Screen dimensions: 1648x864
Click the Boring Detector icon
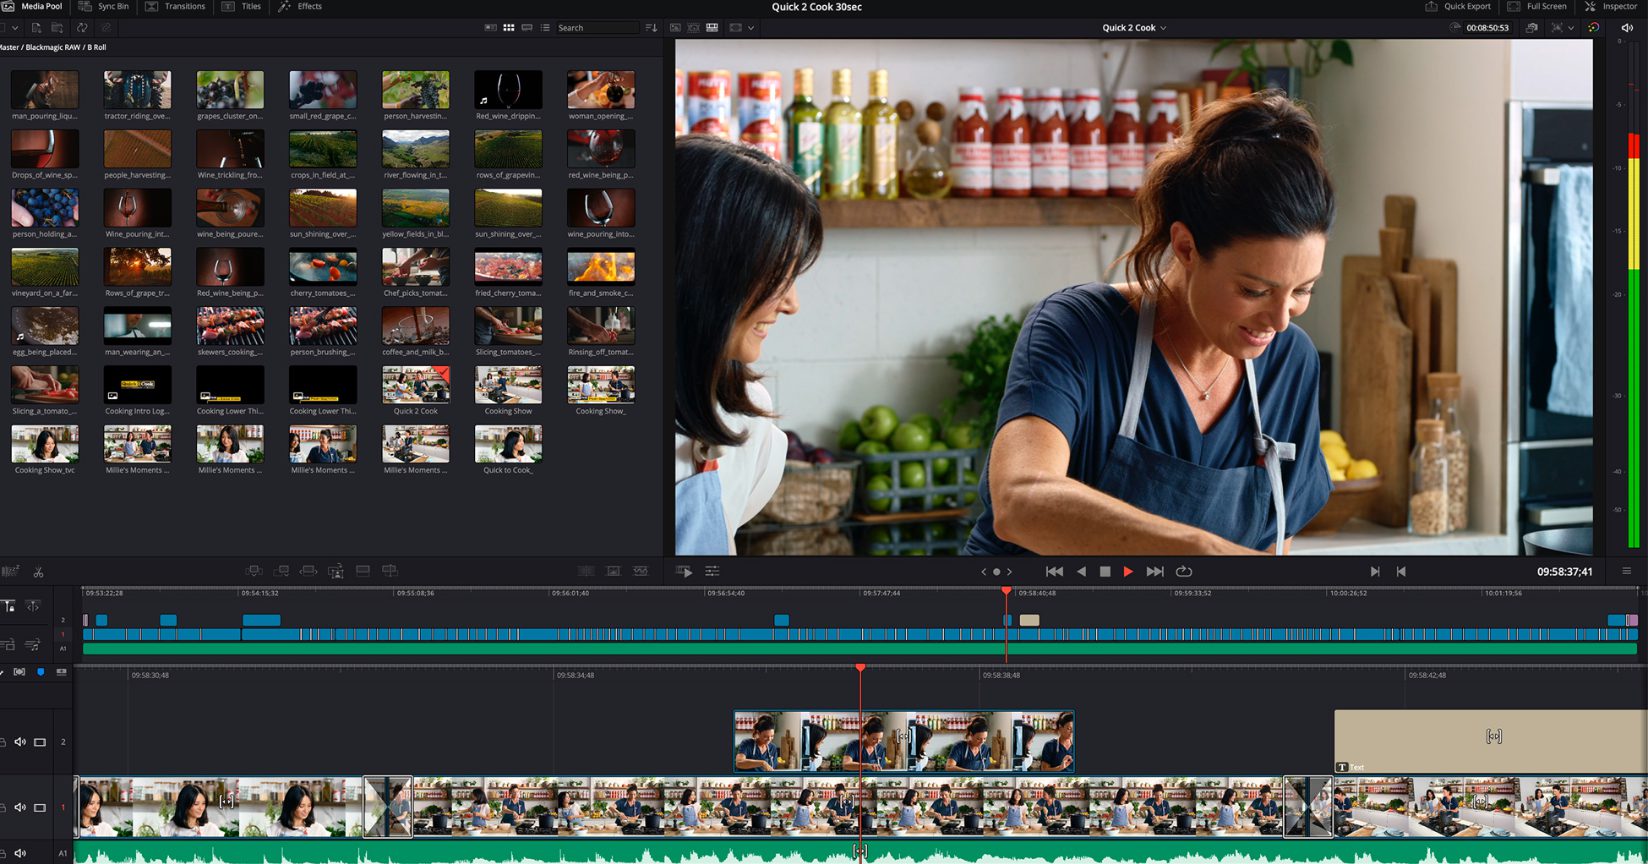click(x=11, y=571)
